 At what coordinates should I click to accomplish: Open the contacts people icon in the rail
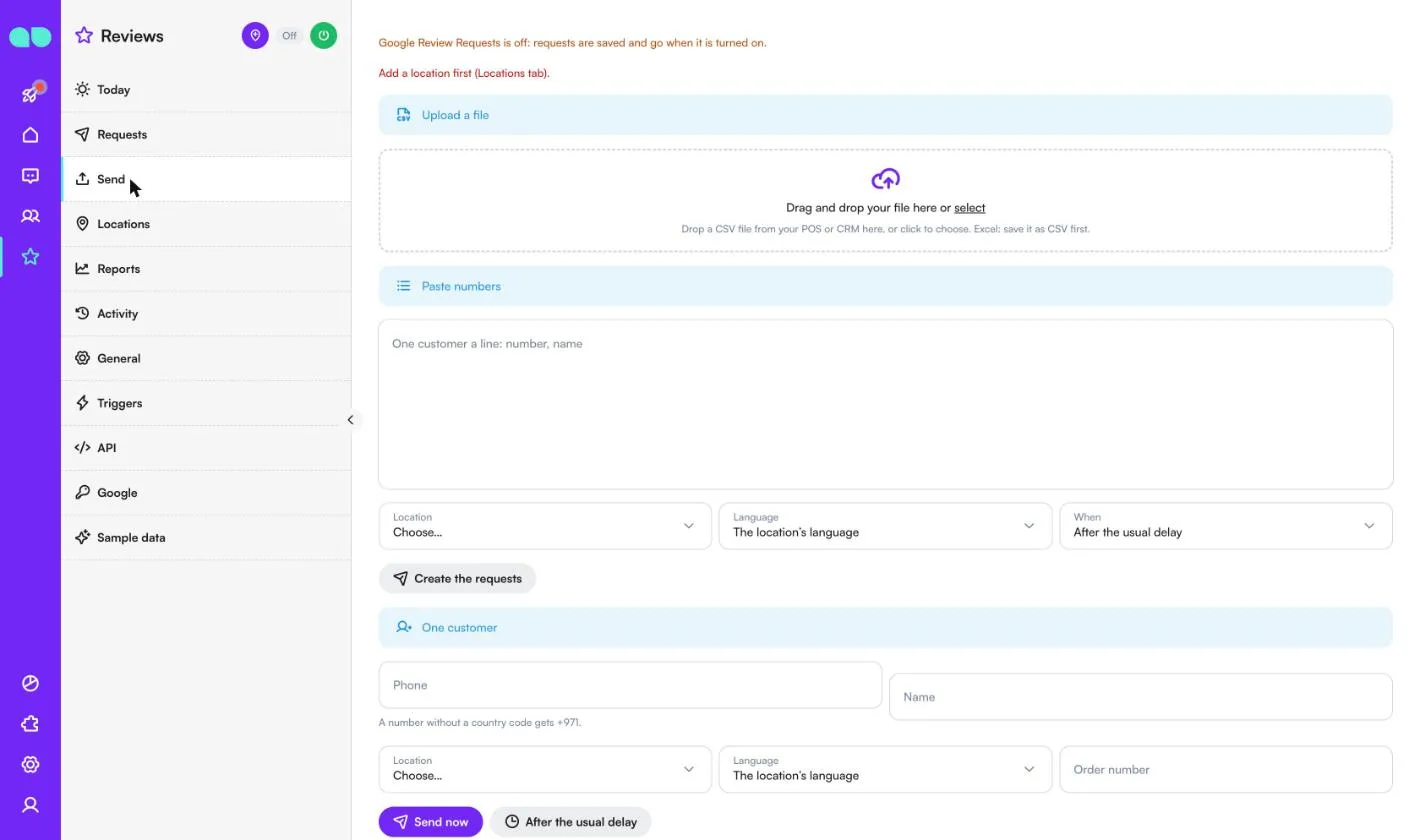pyautogui.click(x=30, y=216)
